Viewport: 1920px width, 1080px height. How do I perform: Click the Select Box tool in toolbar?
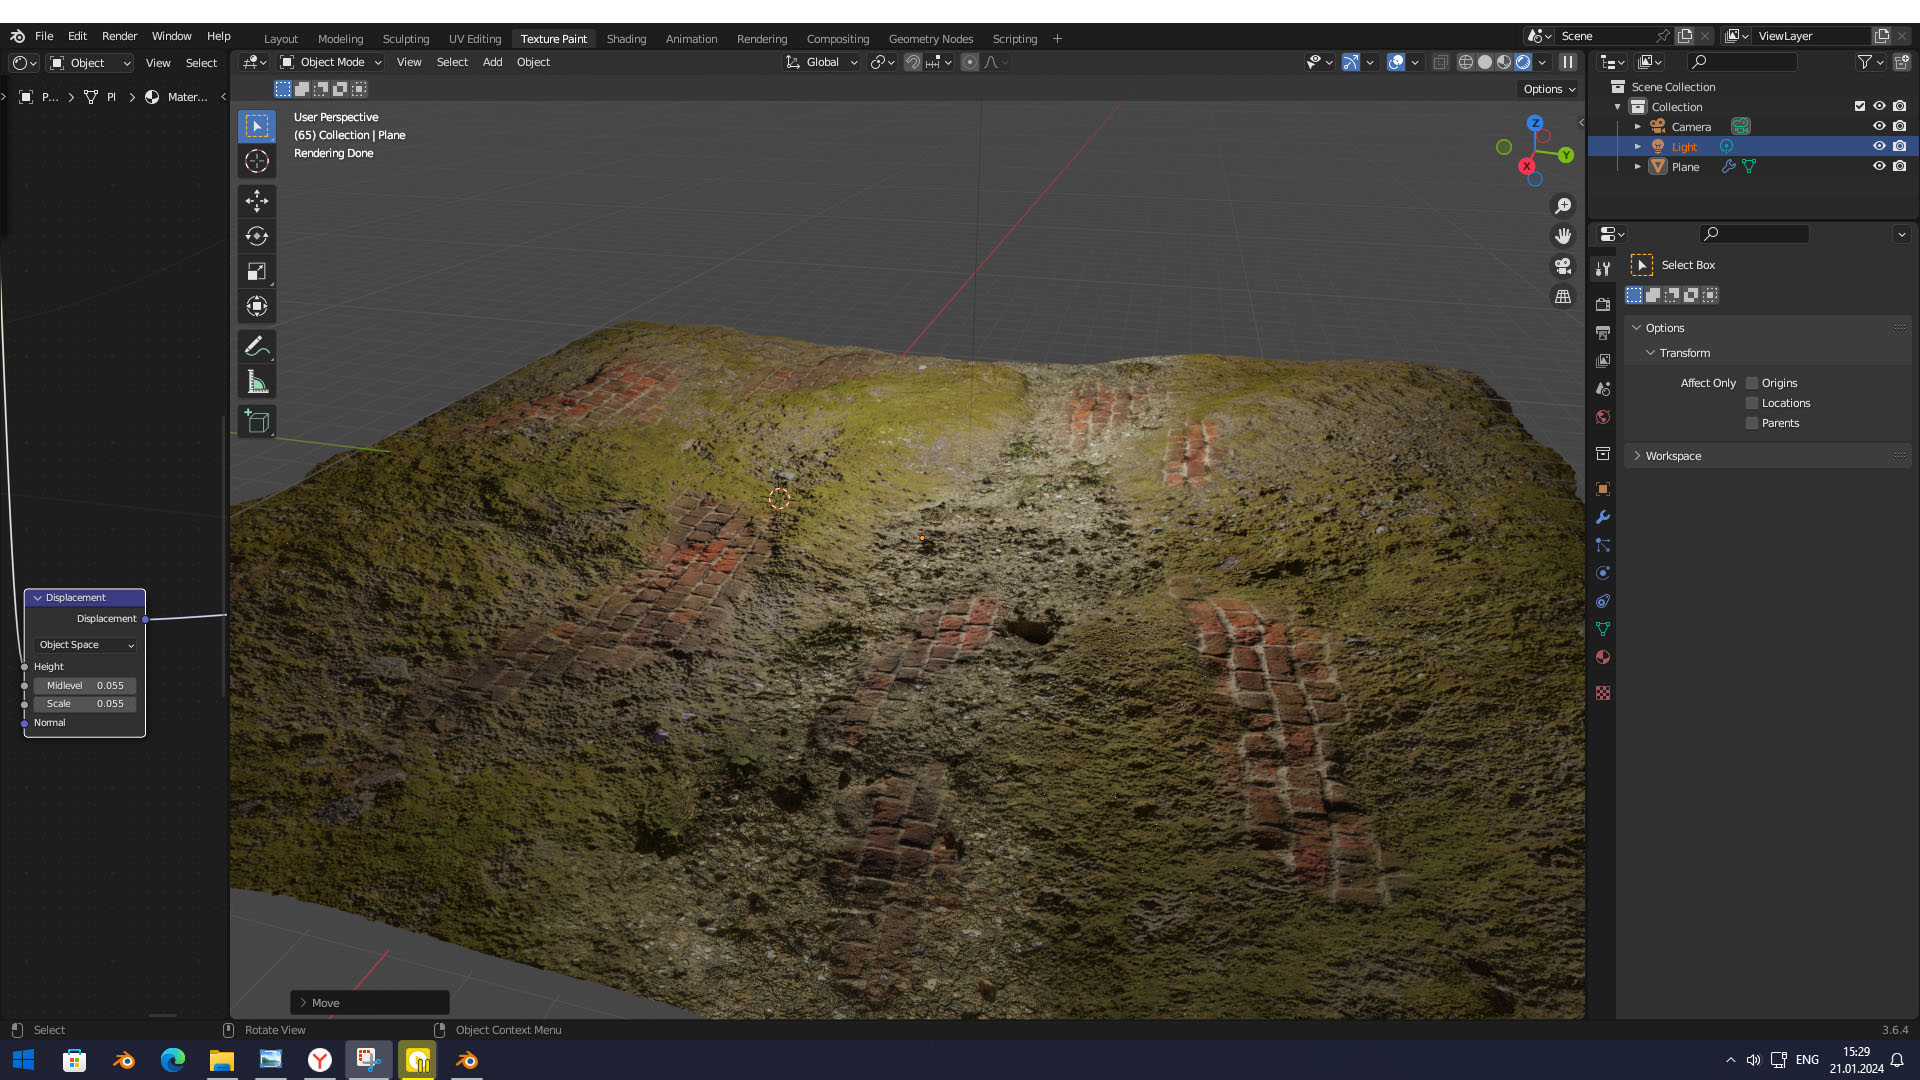click(x=257, y=126)
